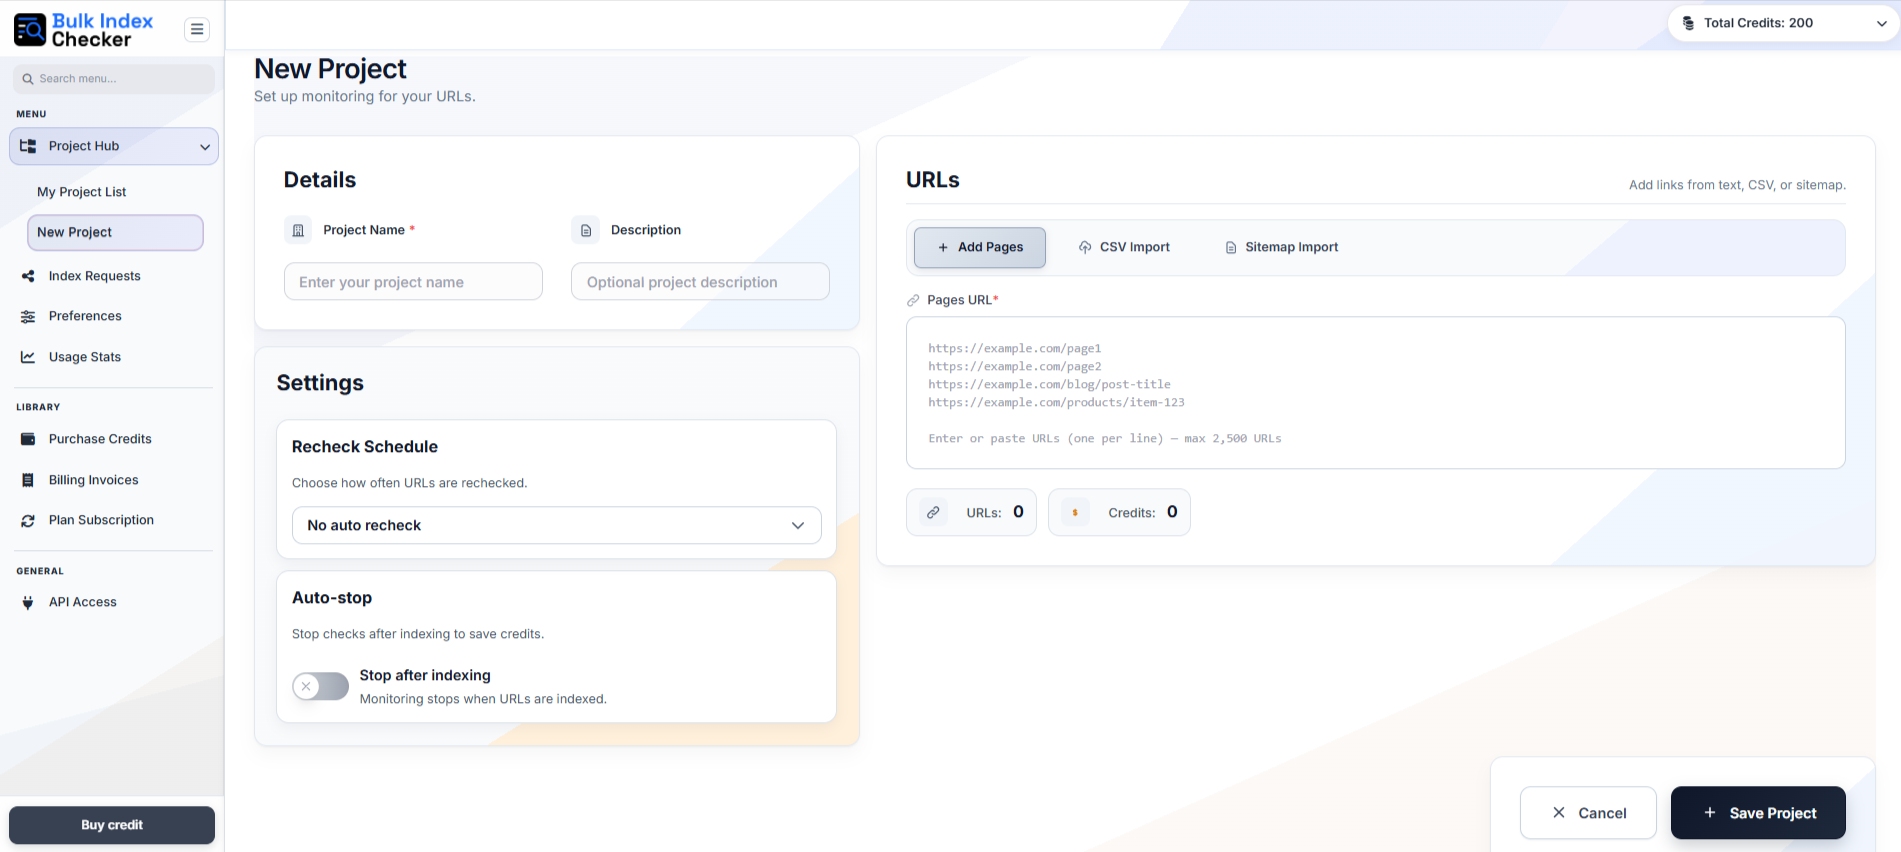1901x852 pixels.
Task: Click the plus icon on Add Pages
Action: pos(943,247)
